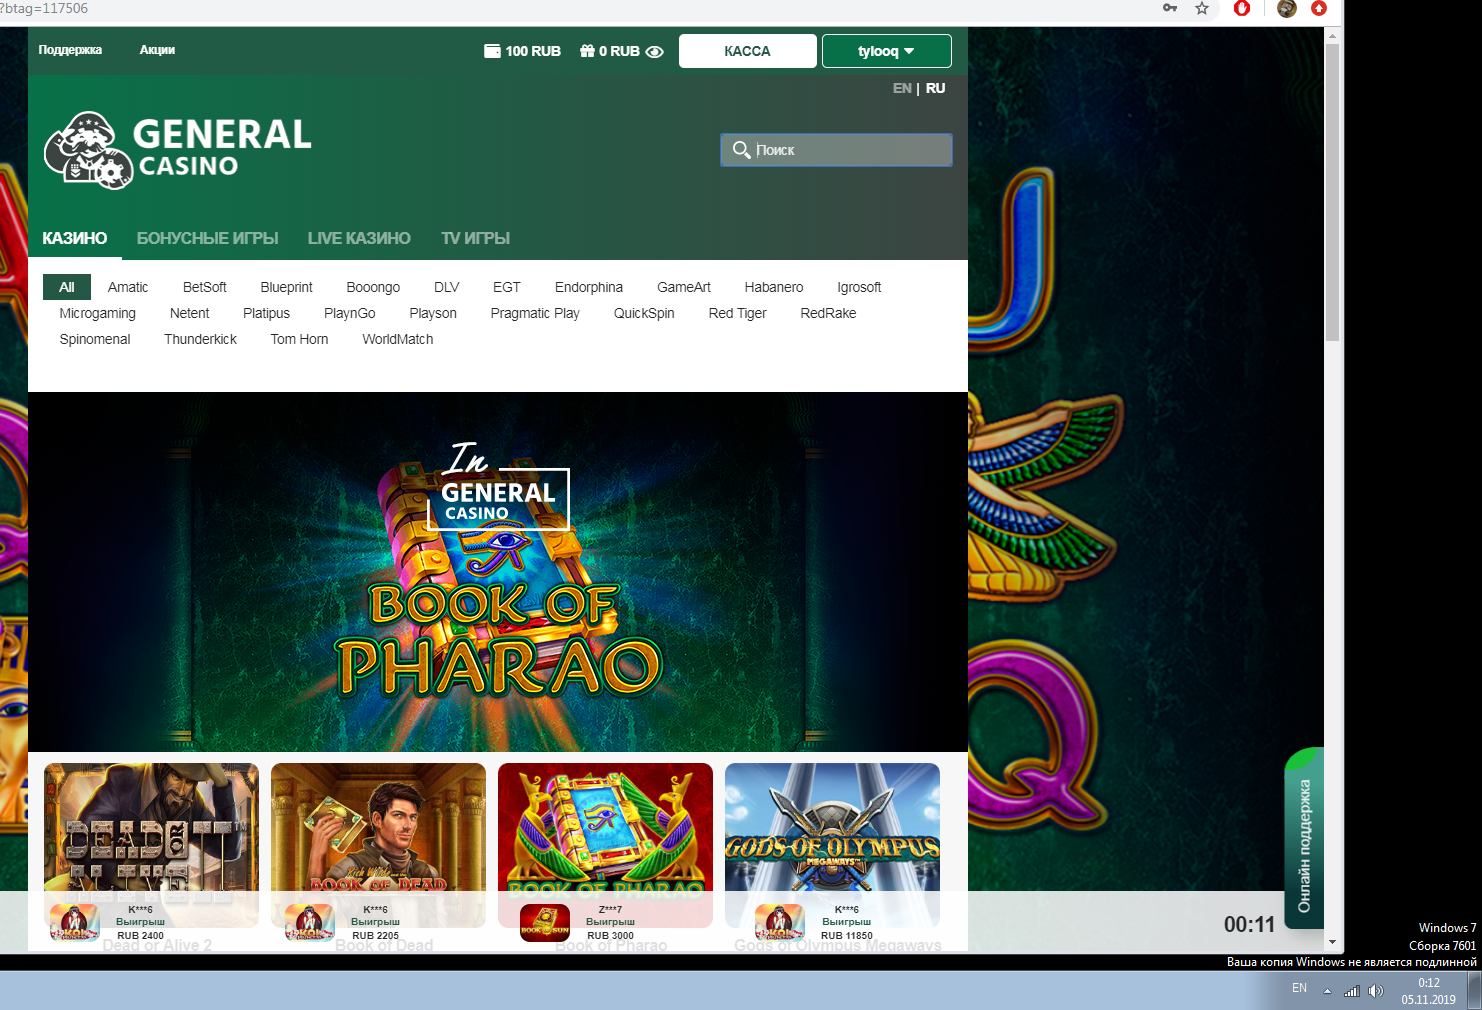The width and height of the screenshot is (1482, 1010).
Task: Show WorldMatch games
Action: coord(398,339)
